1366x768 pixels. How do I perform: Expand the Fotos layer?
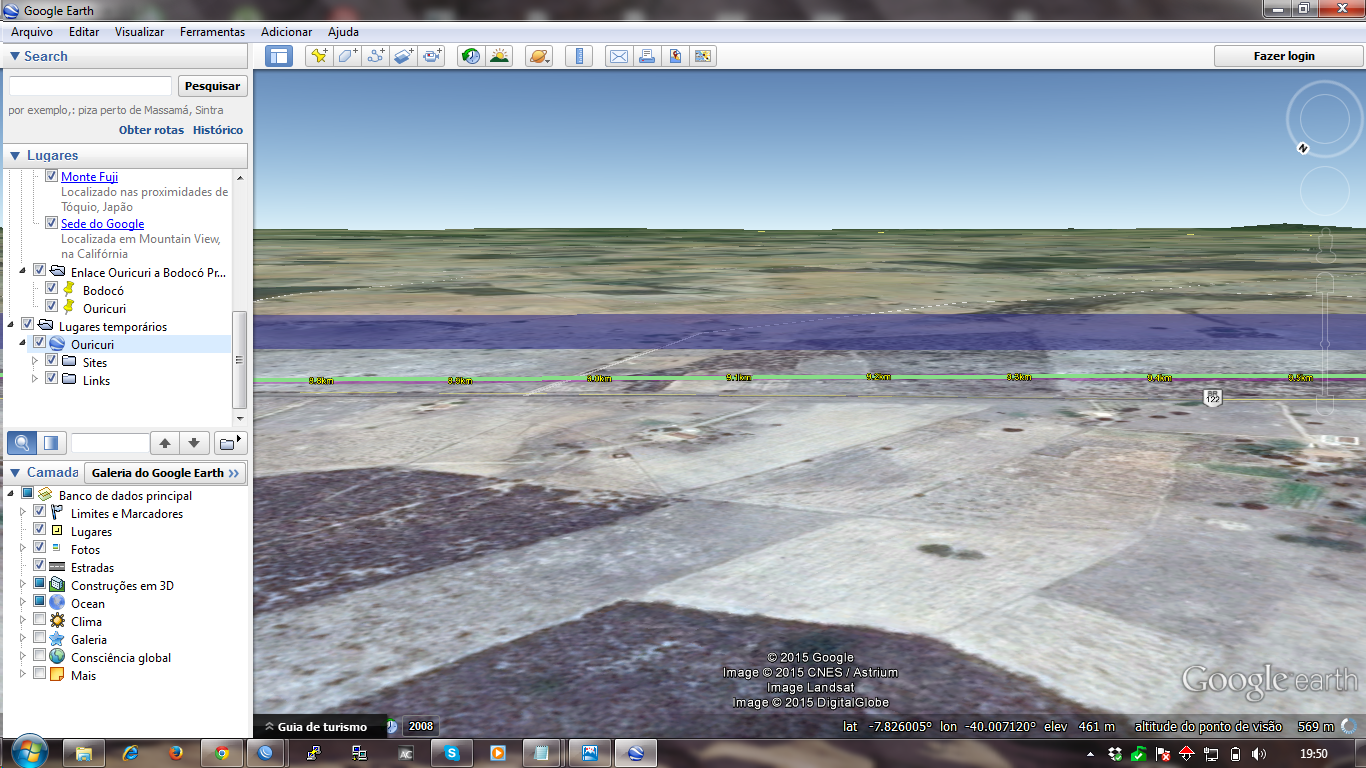23,548
